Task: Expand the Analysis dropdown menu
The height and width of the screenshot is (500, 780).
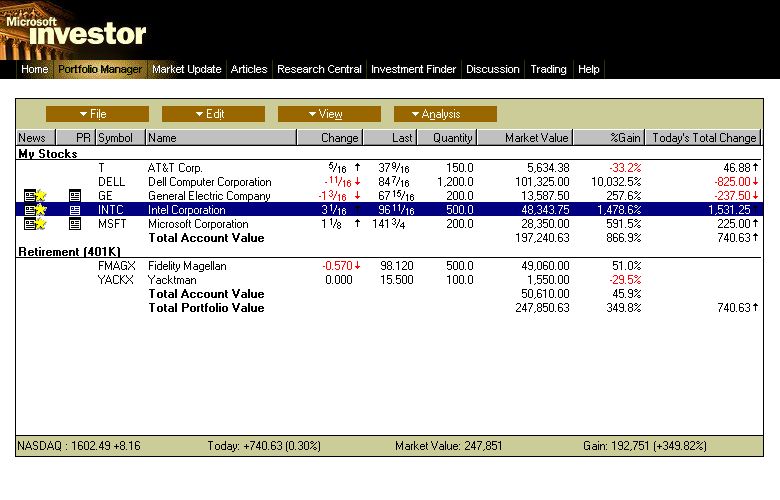Action: tap(445, 114)
